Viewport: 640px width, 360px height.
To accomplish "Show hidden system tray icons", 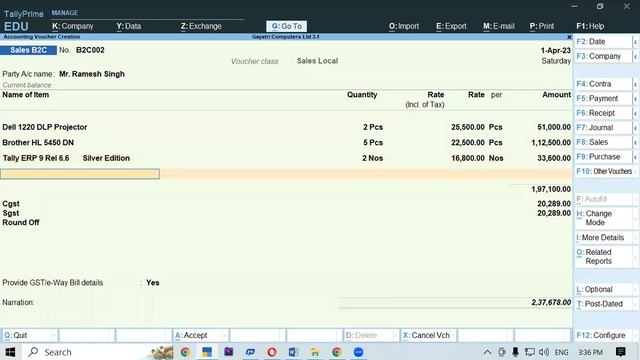I will (x=487, y=352).
